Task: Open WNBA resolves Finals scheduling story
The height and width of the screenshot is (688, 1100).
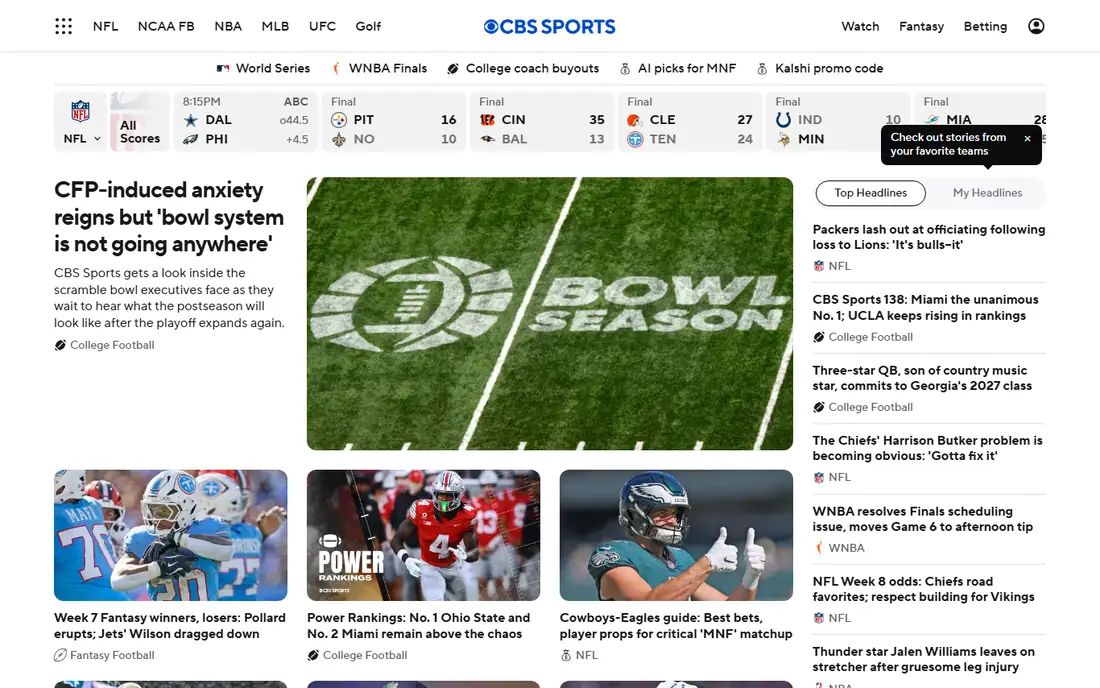Action: (923, 519)
